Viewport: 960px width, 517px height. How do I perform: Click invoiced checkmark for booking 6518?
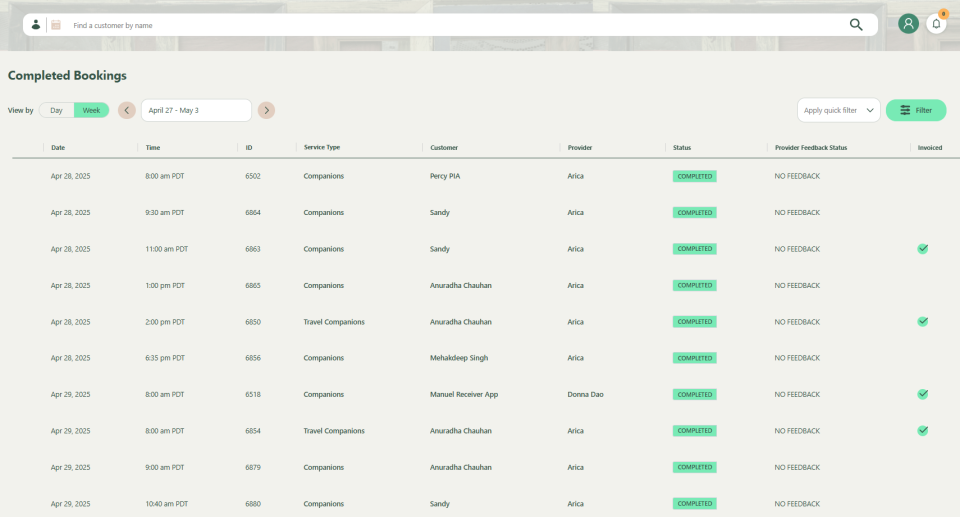point(923,394)
